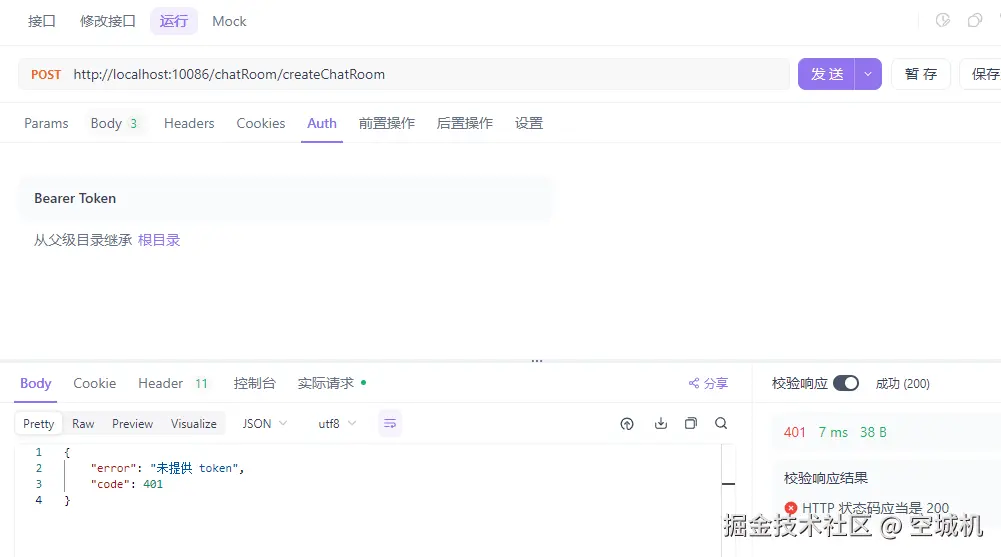The height and width of the screenshot is (557, 1001).
Task: Open the JSON format dropdown
Action: point(265,424)
